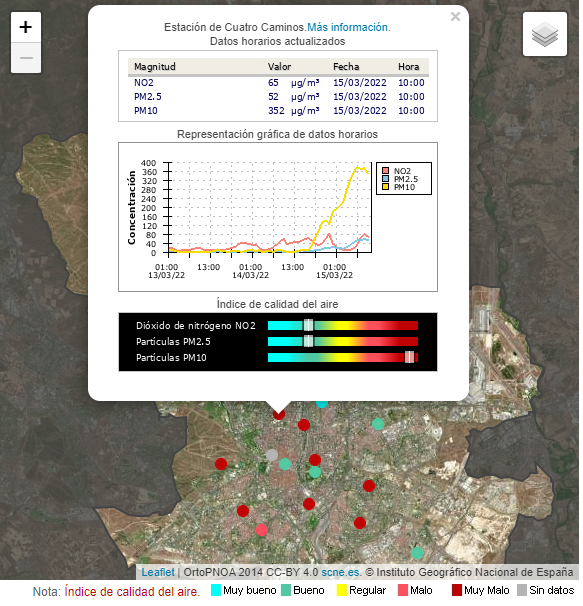Click the Hora column header

pos(409,66)
